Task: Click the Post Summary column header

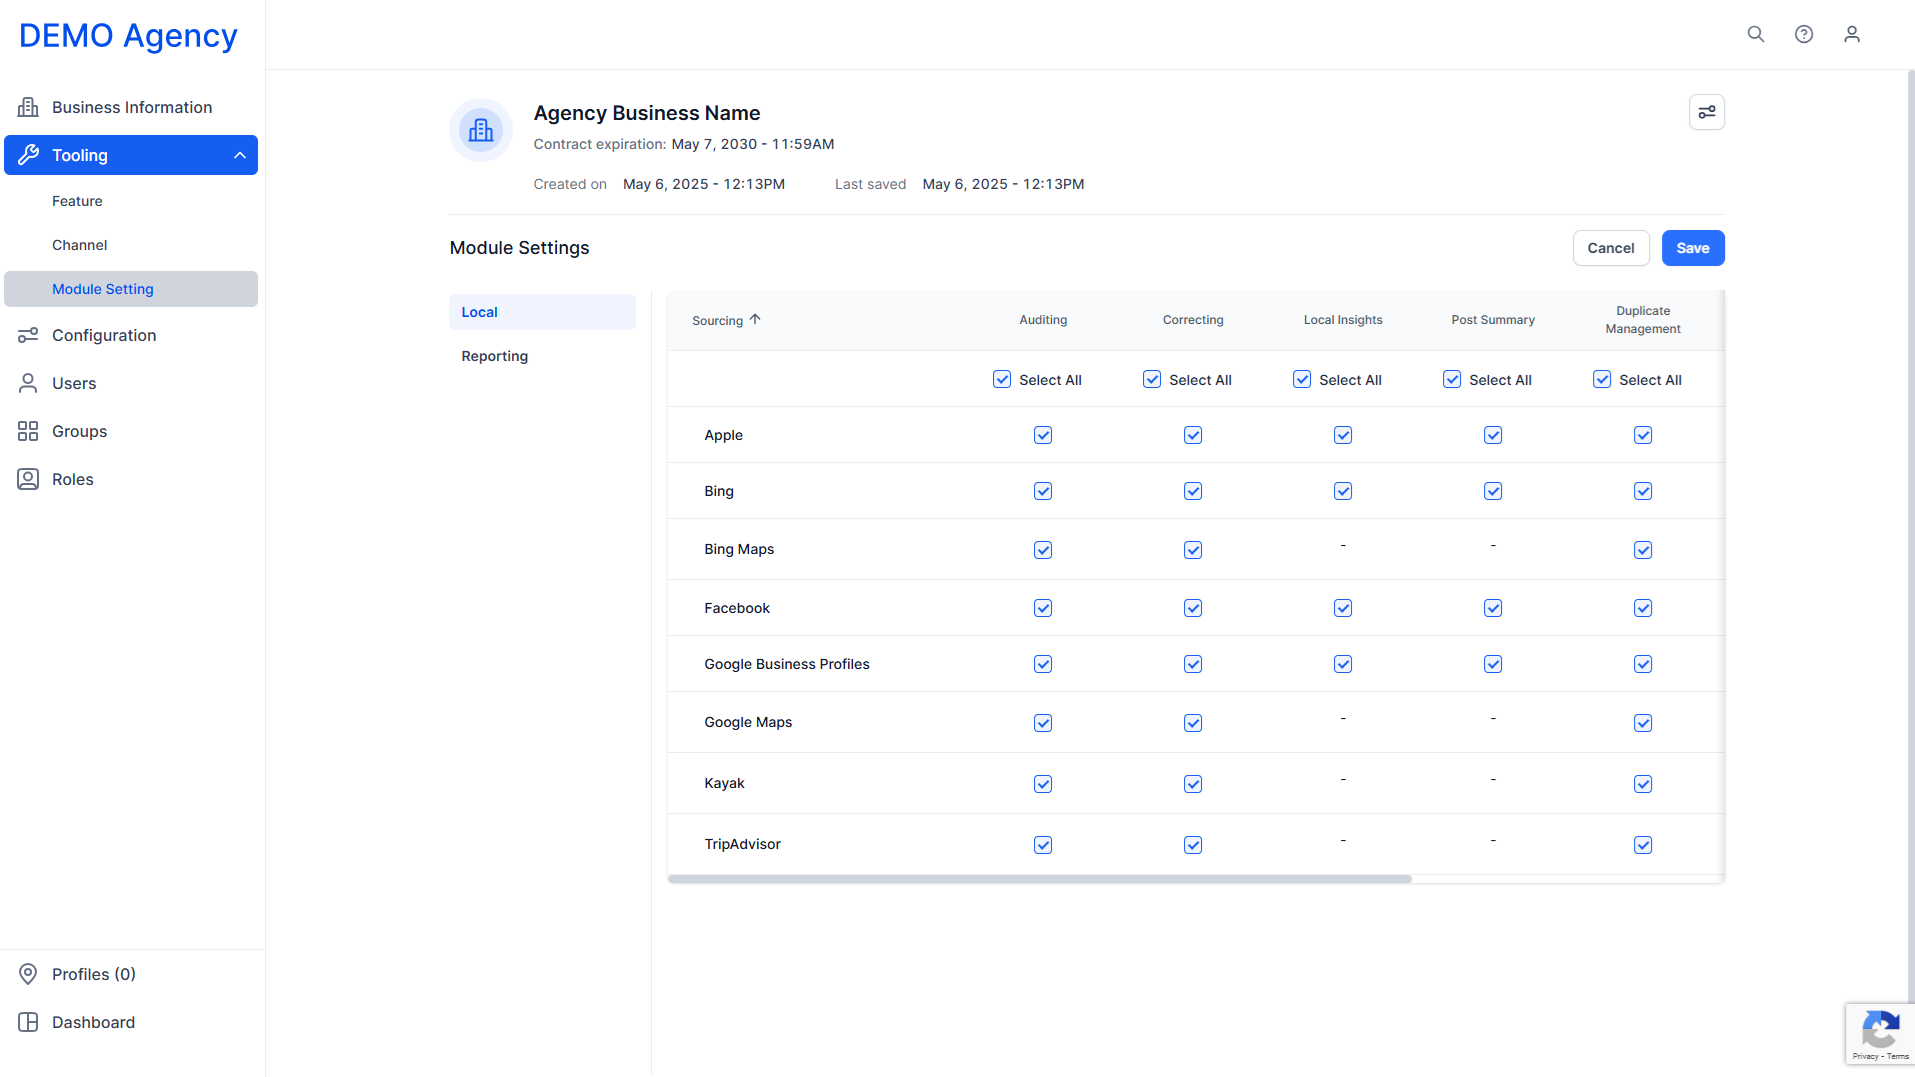Action: pyautogui.click(x=1493, y=320)
